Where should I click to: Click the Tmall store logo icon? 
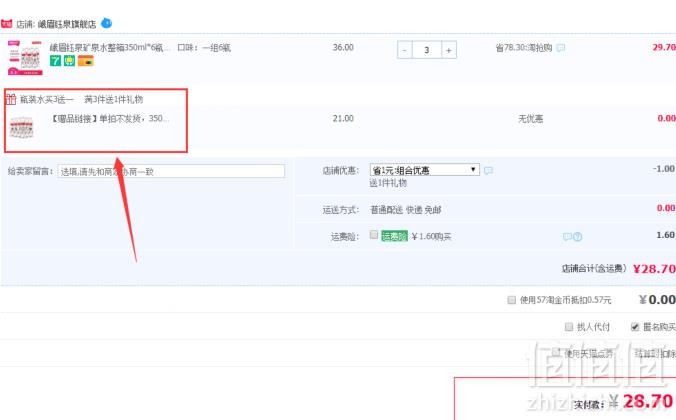[6, 23]
